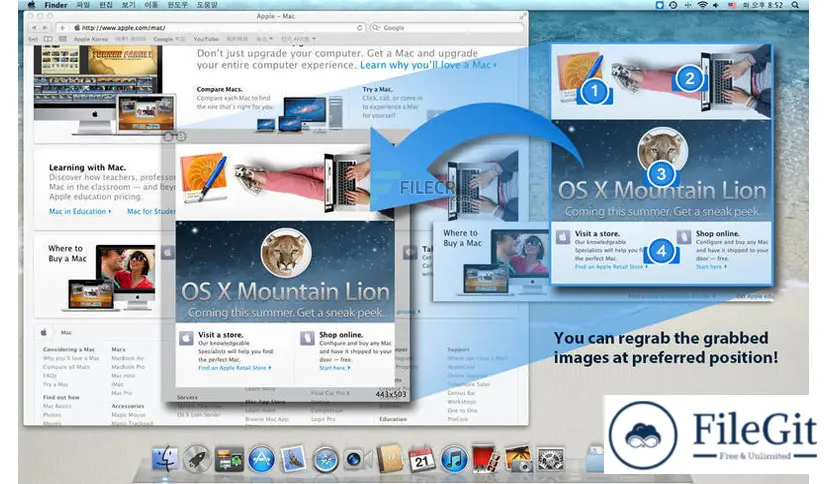Viewport: 836px width, 484px height.
Task: Click the menu bar clock showing 8:52
Action: tap(764, 5)
